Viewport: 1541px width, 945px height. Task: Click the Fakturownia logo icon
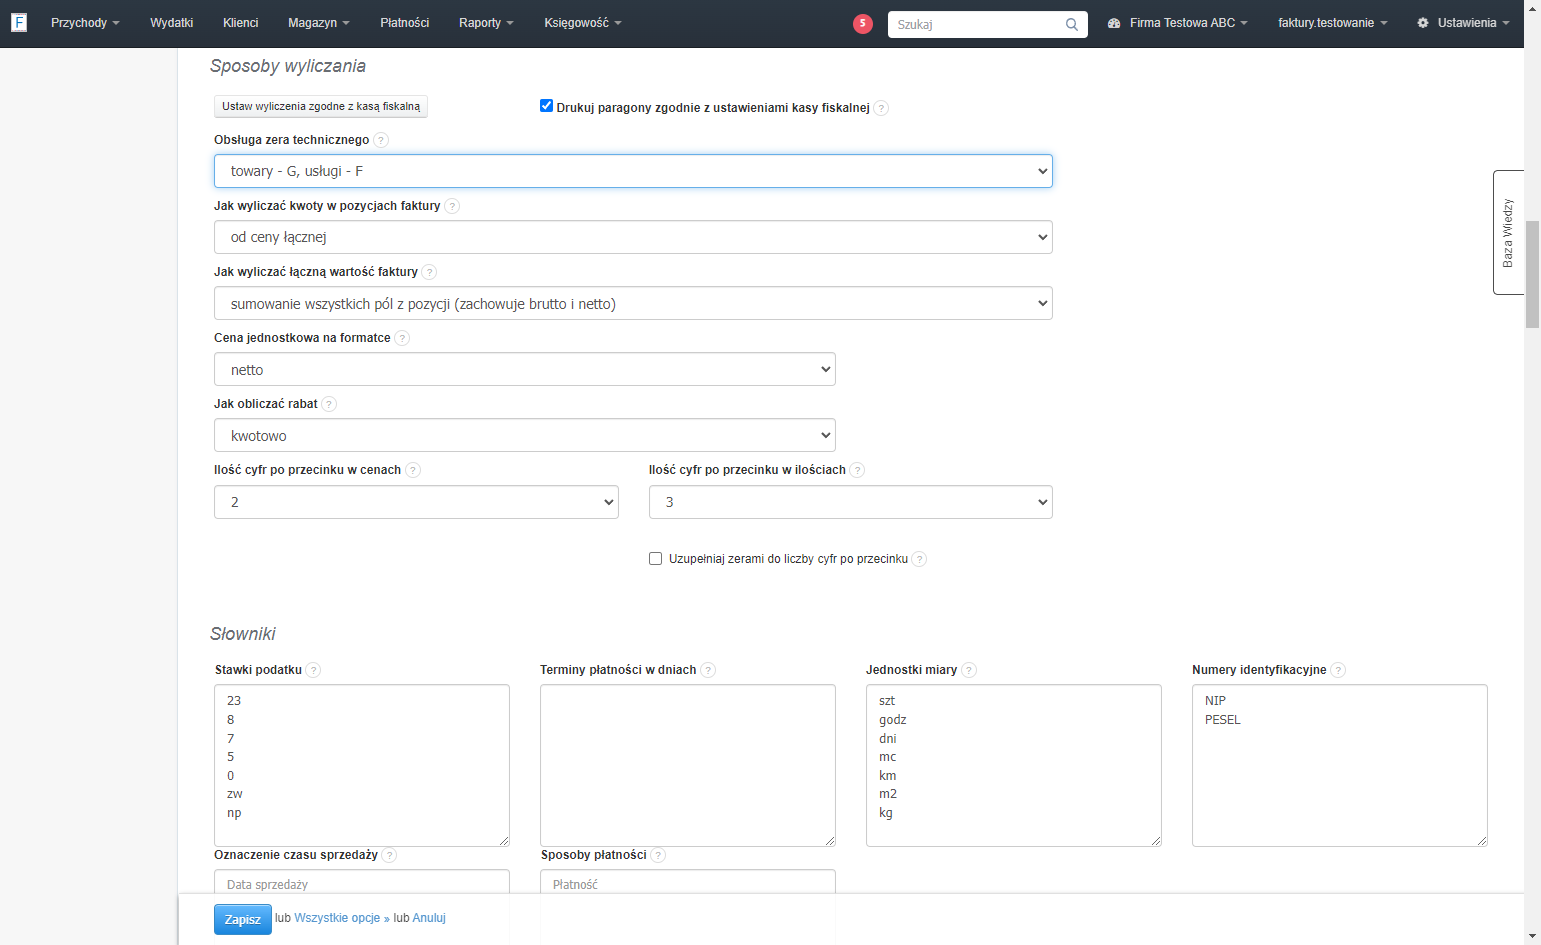tap(19, 22)
